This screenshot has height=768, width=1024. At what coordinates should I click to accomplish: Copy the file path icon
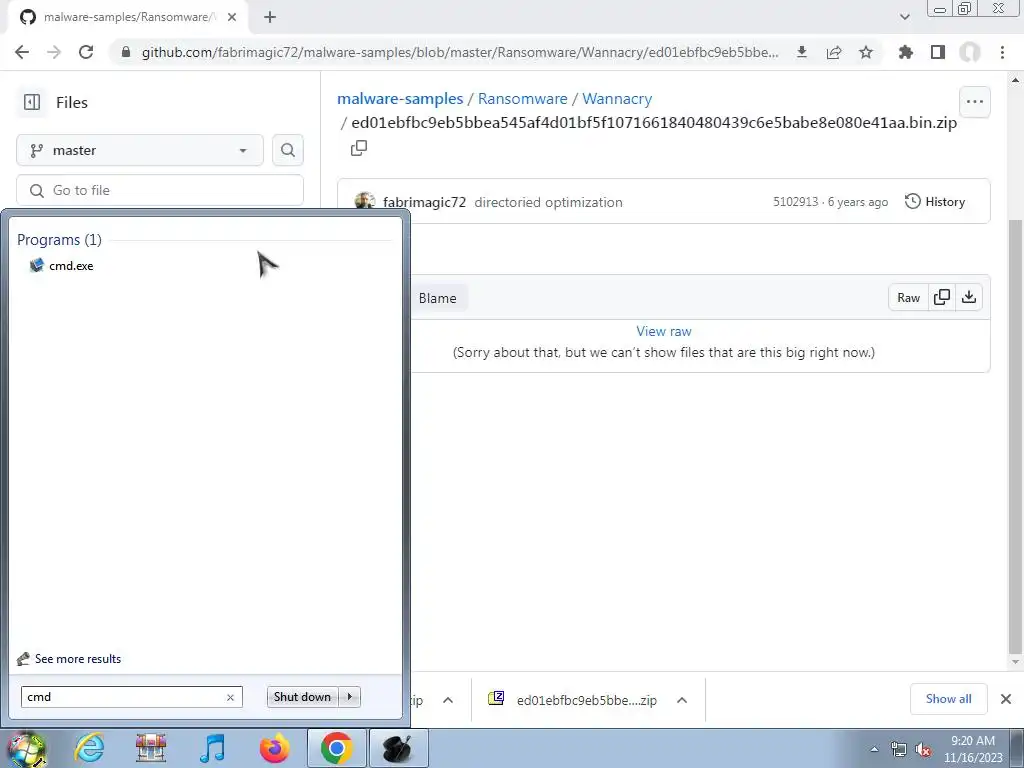359,148
